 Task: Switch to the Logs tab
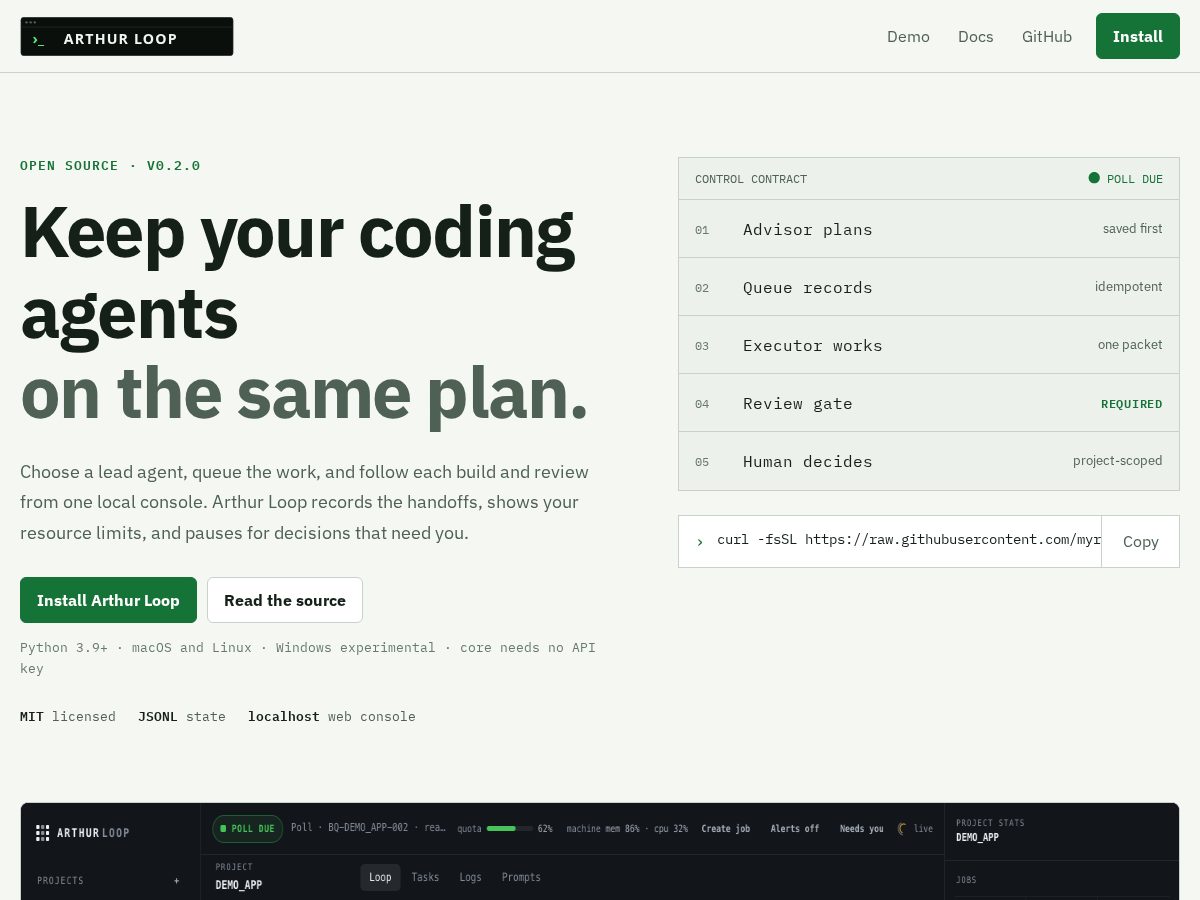click(471, 877)
